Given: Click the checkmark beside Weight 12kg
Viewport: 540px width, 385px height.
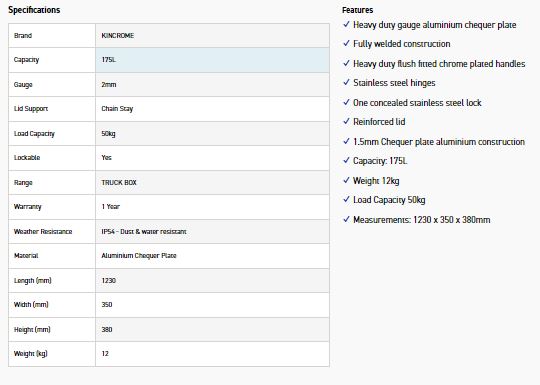Looking at the screenshot, I should (x=346, y=180).
